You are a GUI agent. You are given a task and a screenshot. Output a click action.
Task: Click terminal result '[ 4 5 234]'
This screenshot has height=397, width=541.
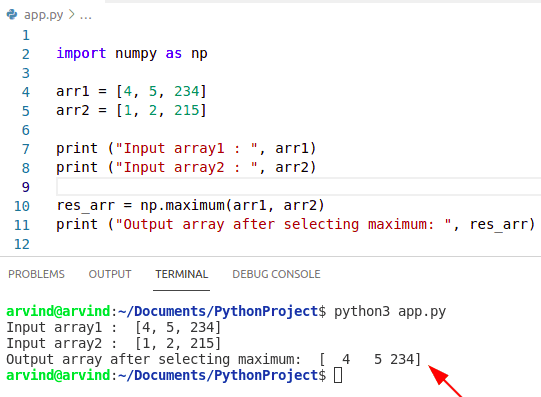pos(370,359)
